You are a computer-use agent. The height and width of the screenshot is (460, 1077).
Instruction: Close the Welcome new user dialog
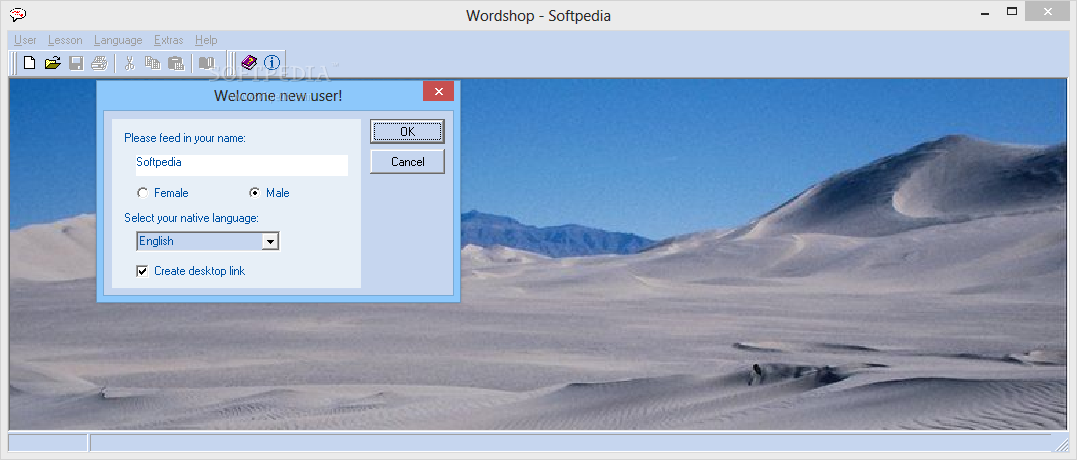[x=438, y=91]
